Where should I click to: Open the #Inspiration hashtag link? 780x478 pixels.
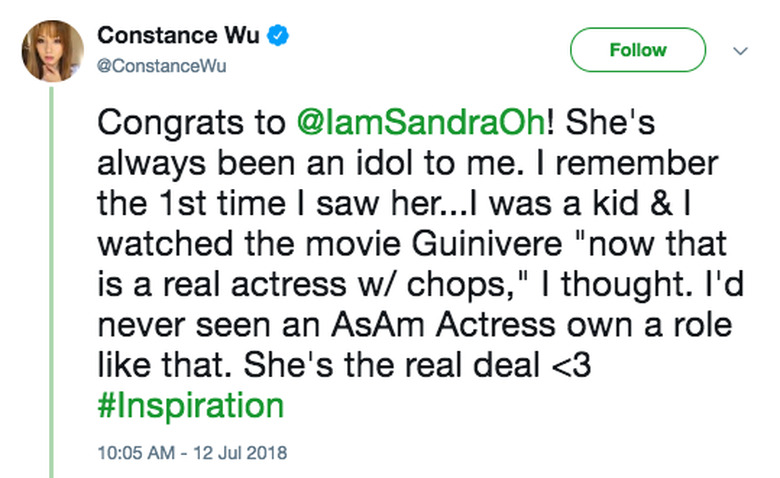(190, 407)
